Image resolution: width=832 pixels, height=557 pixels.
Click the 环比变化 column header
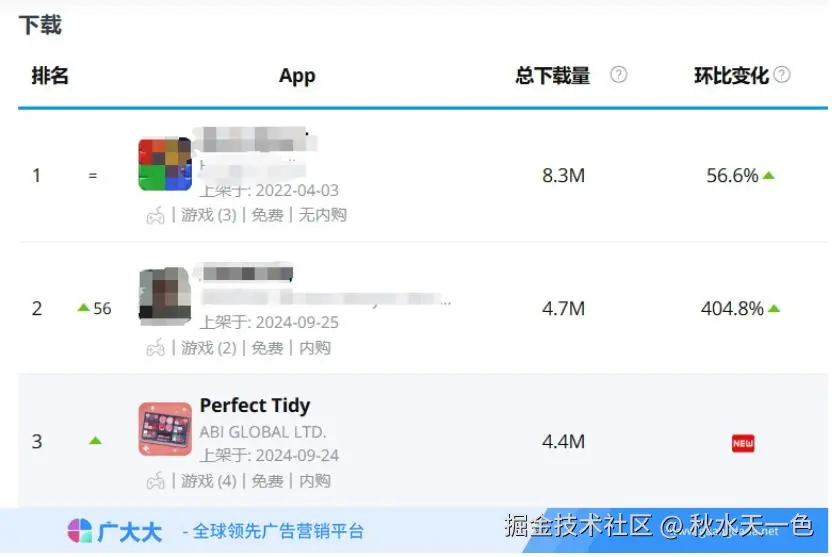point(731,75)
